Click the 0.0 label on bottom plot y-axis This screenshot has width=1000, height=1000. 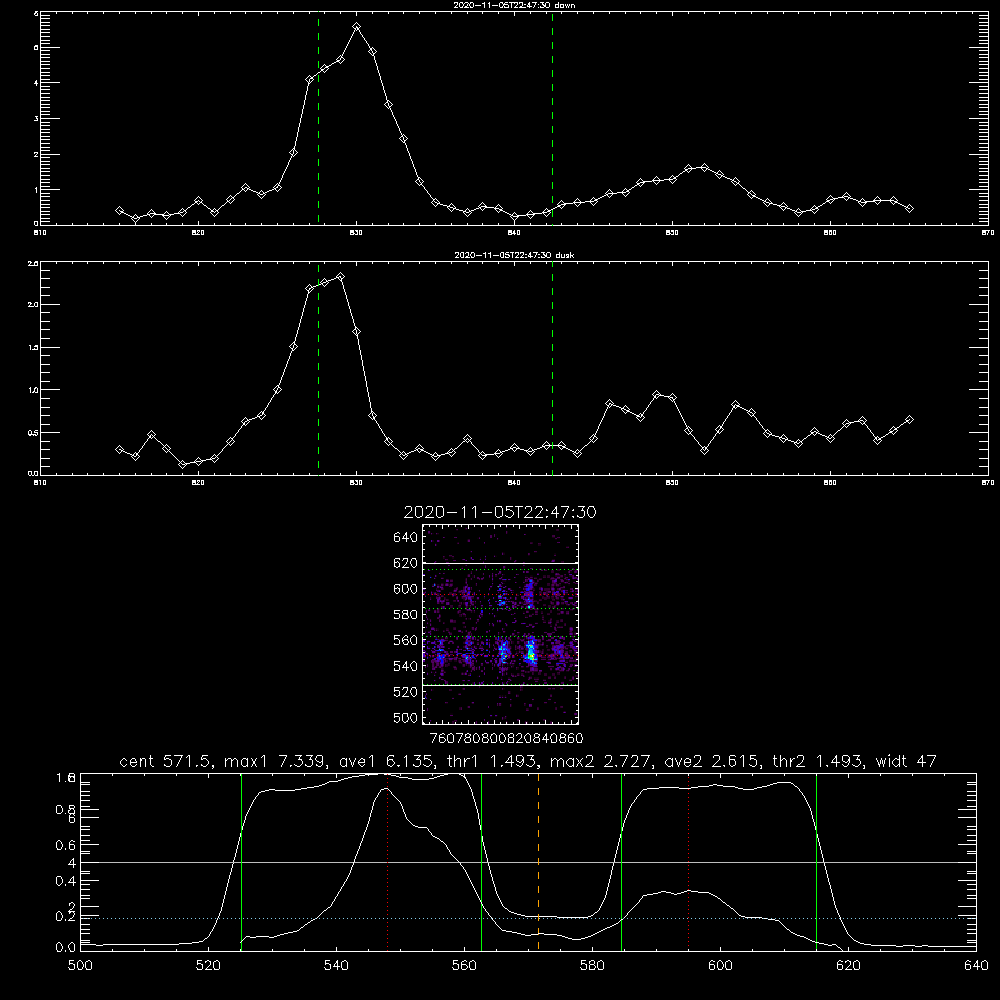point(66,948)
